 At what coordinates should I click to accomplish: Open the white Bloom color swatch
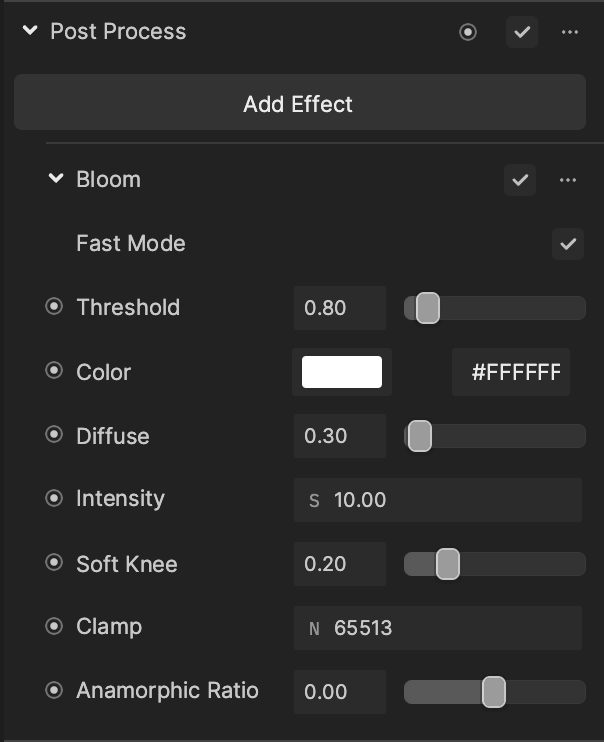pos(342,372)
